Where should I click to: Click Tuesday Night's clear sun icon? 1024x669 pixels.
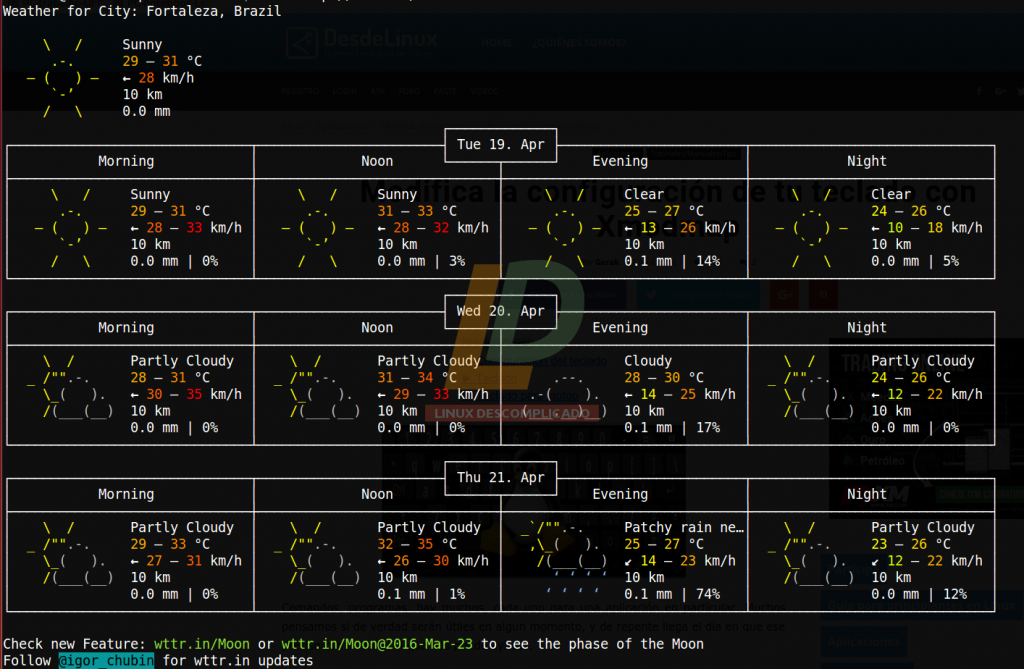pos(810,228)
